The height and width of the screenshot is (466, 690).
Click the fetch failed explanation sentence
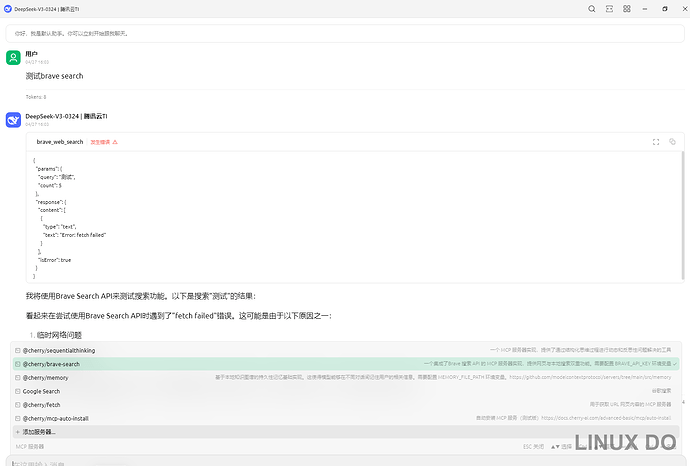(179, 316)
